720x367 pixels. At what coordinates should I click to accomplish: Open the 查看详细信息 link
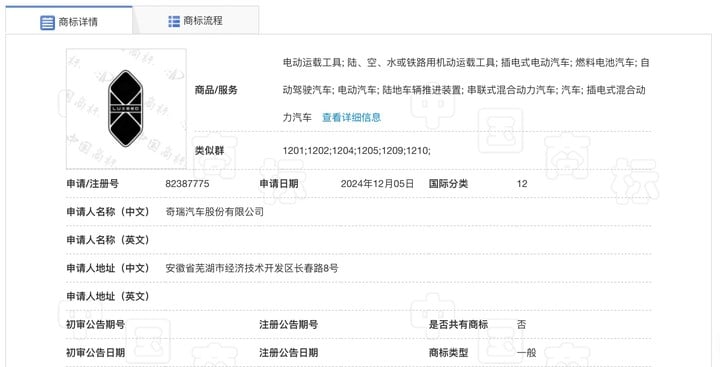(351, 117)
